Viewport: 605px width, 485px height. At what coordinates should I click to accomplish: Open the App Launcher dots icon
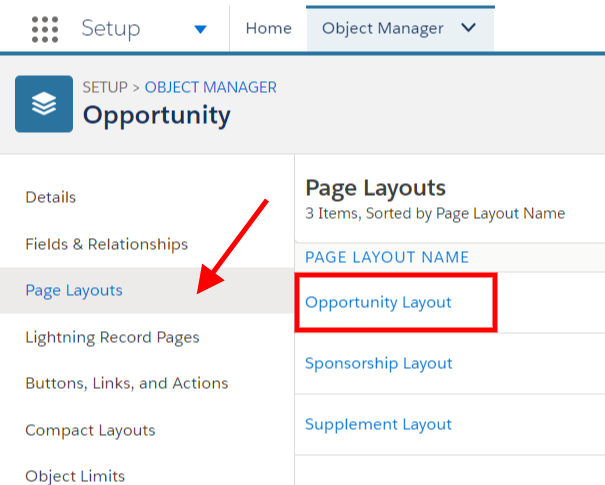pos(45,29)
